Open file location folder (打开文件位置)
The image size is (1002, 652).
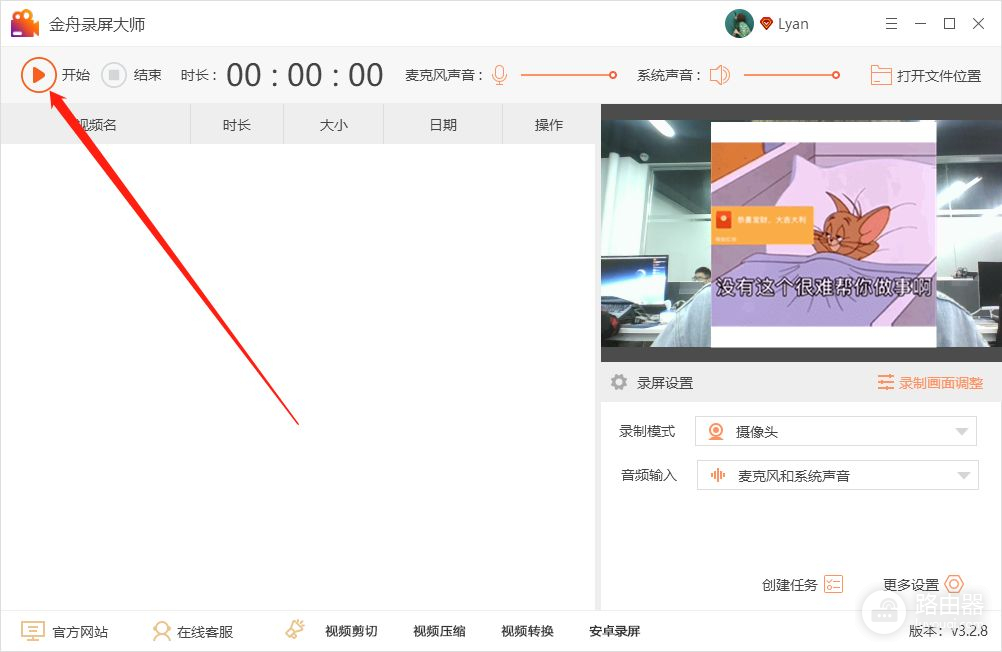pos(925,75)
